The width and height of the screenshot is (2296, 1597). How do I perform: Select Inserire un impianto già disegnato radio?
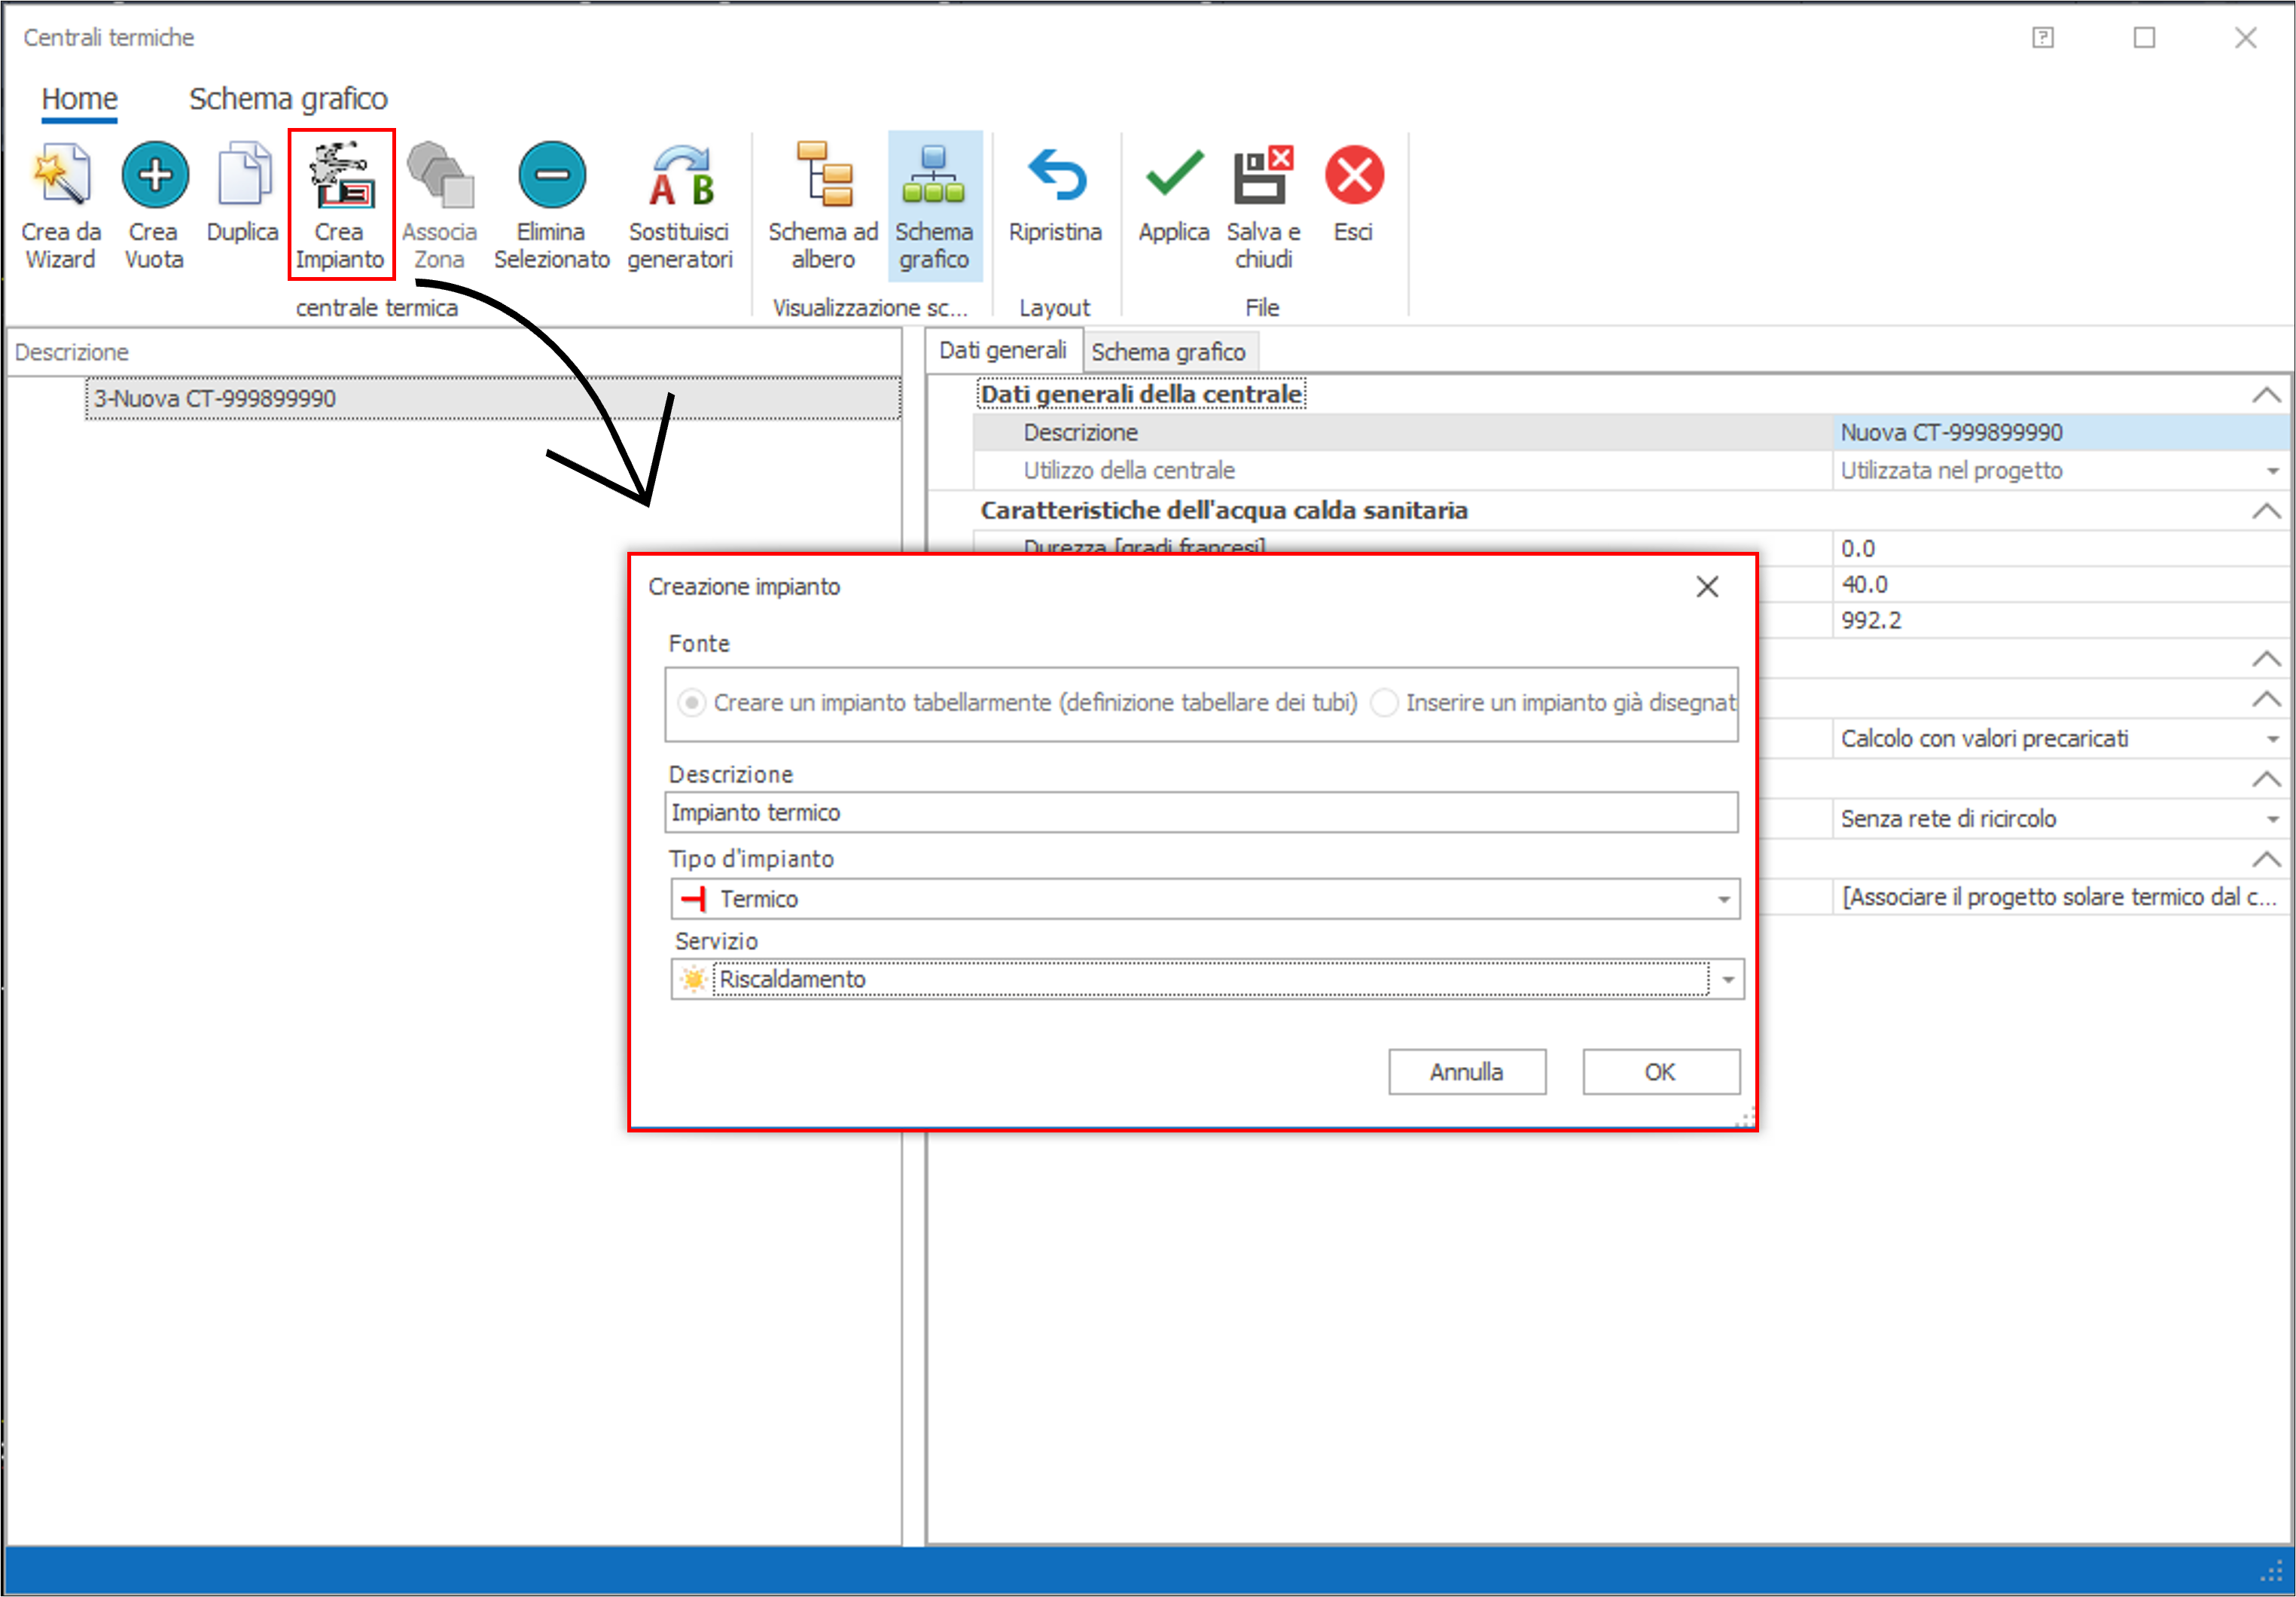(x=1384, y=703)
